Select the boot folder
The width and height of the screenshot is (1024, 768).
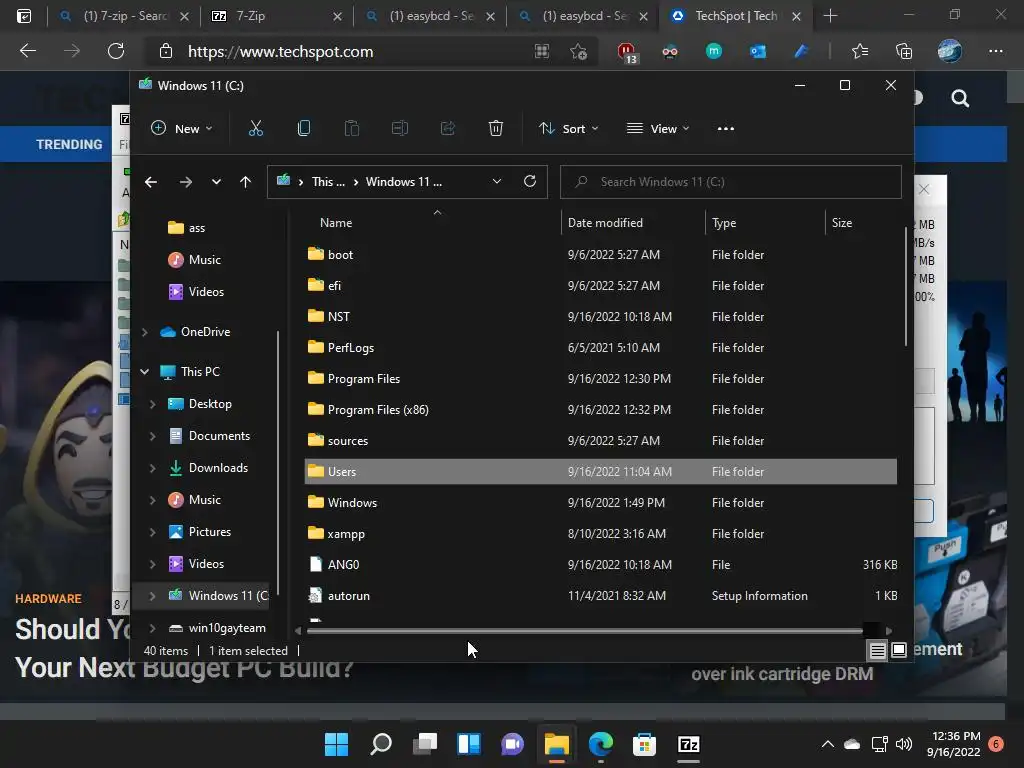click(x=600, y=255)
